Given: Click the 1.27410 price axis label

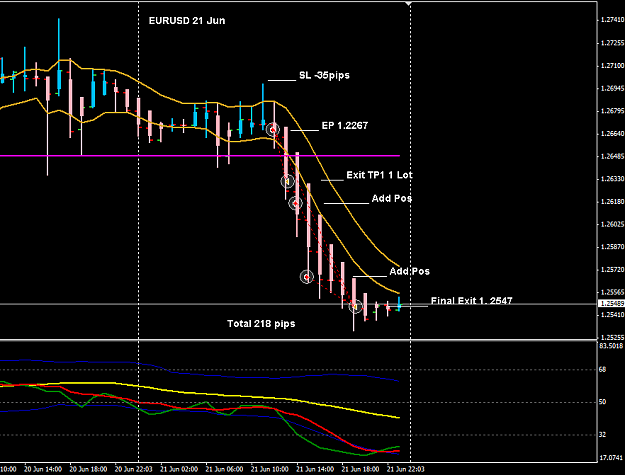Looking at the screenshot, I should [612, 20].
